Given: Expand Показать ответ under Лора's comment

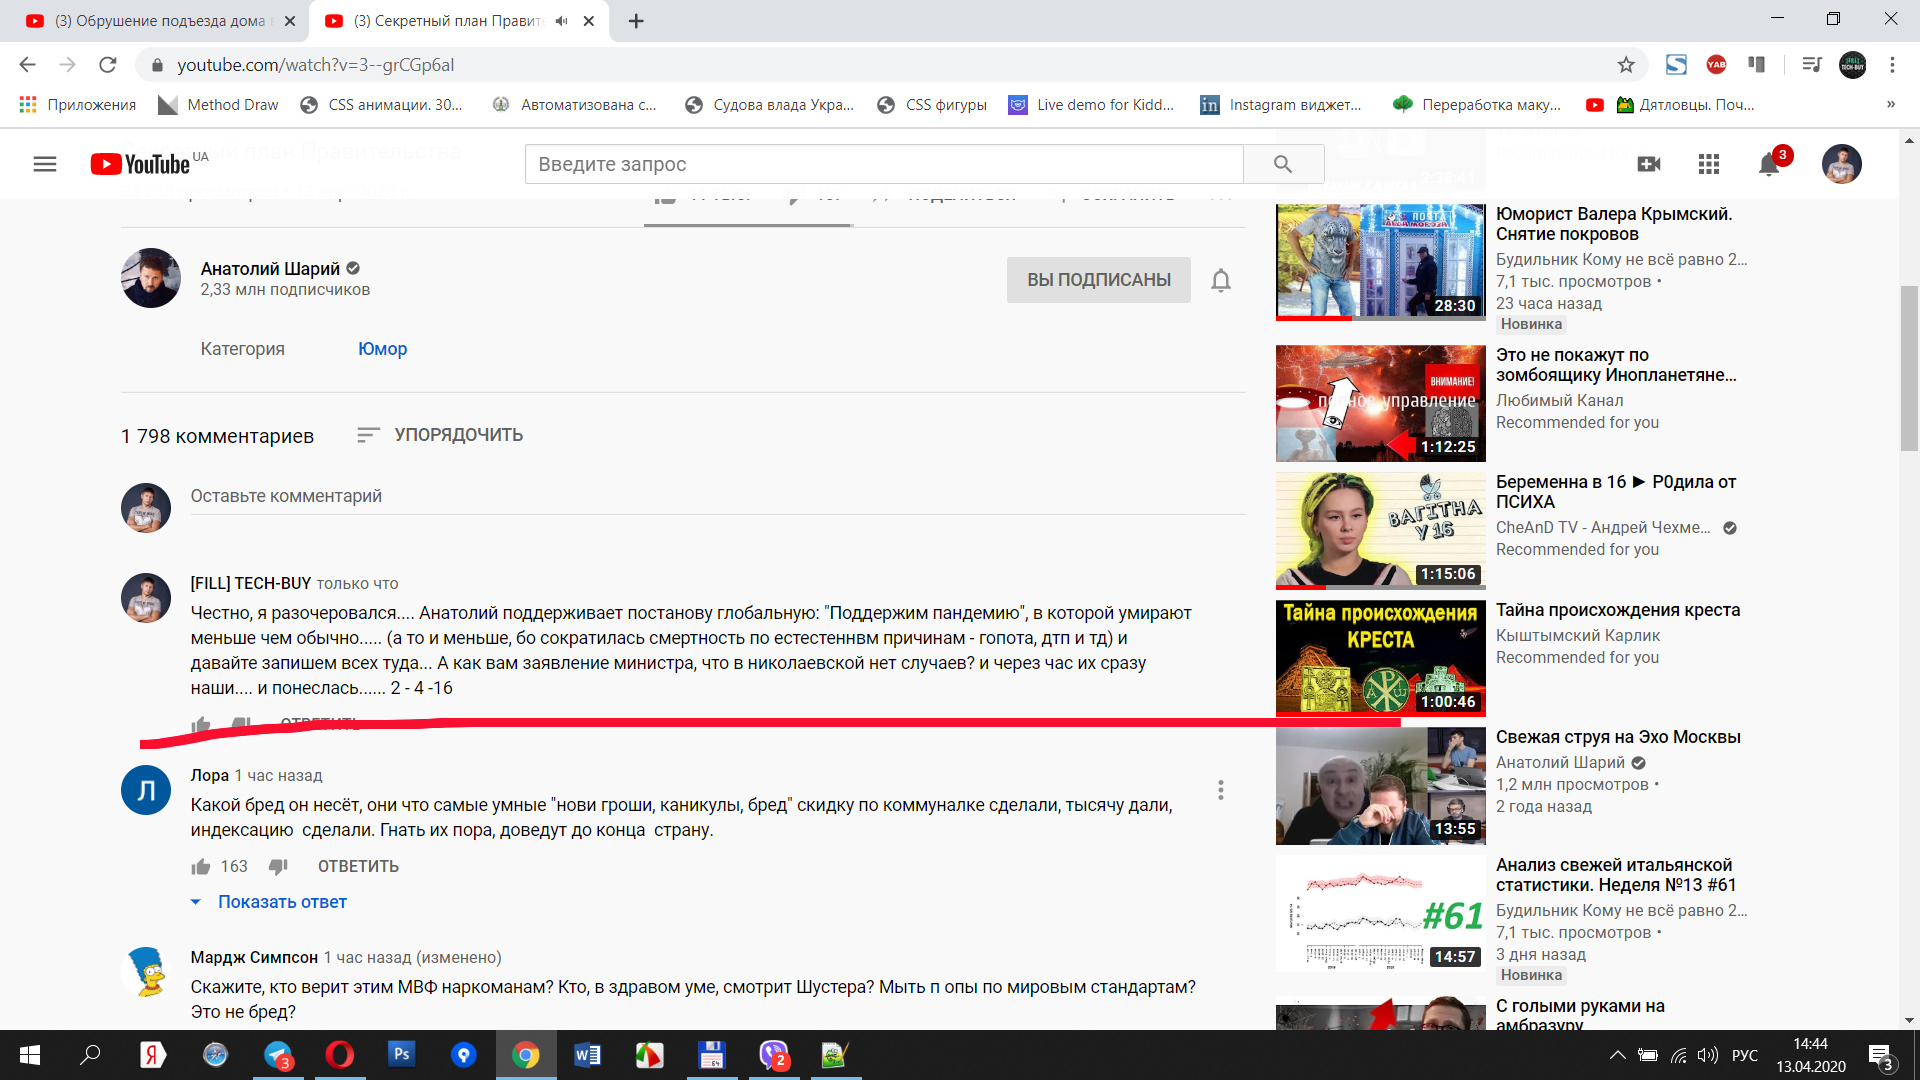Looking at the screenshot, I should coord(269,902).
